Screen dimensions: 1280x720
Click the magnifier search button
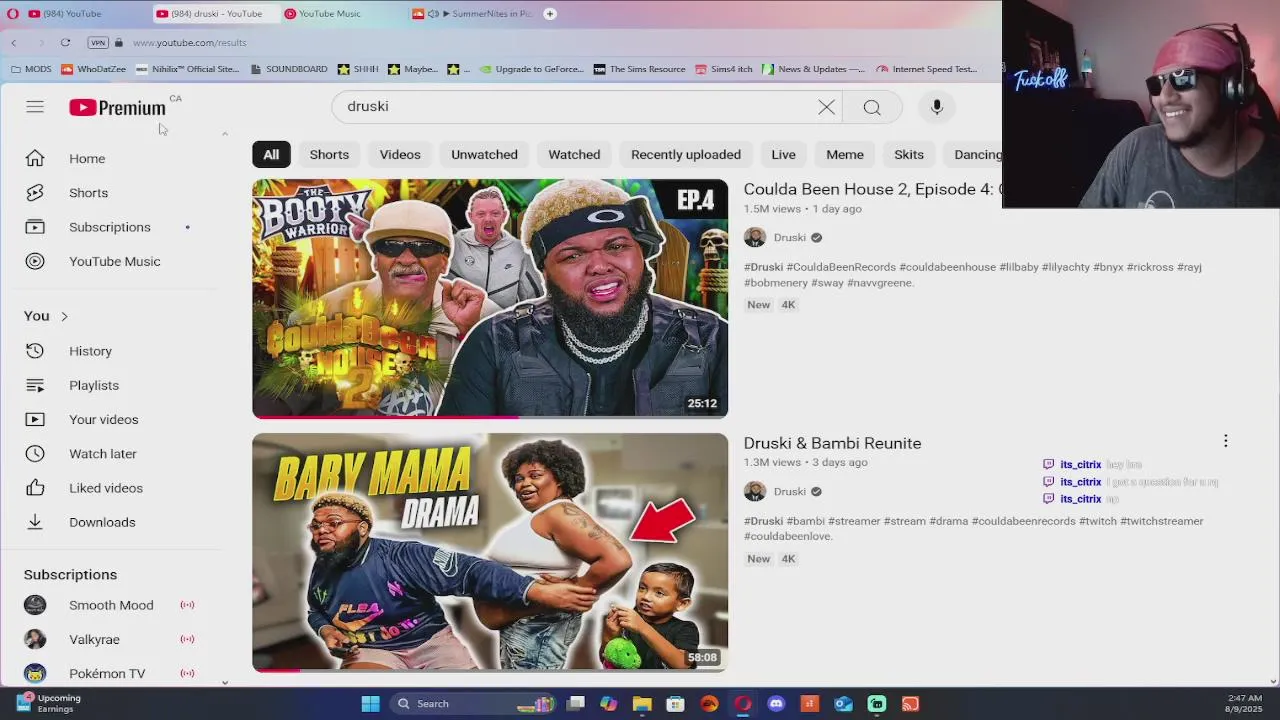coord(872,107)
